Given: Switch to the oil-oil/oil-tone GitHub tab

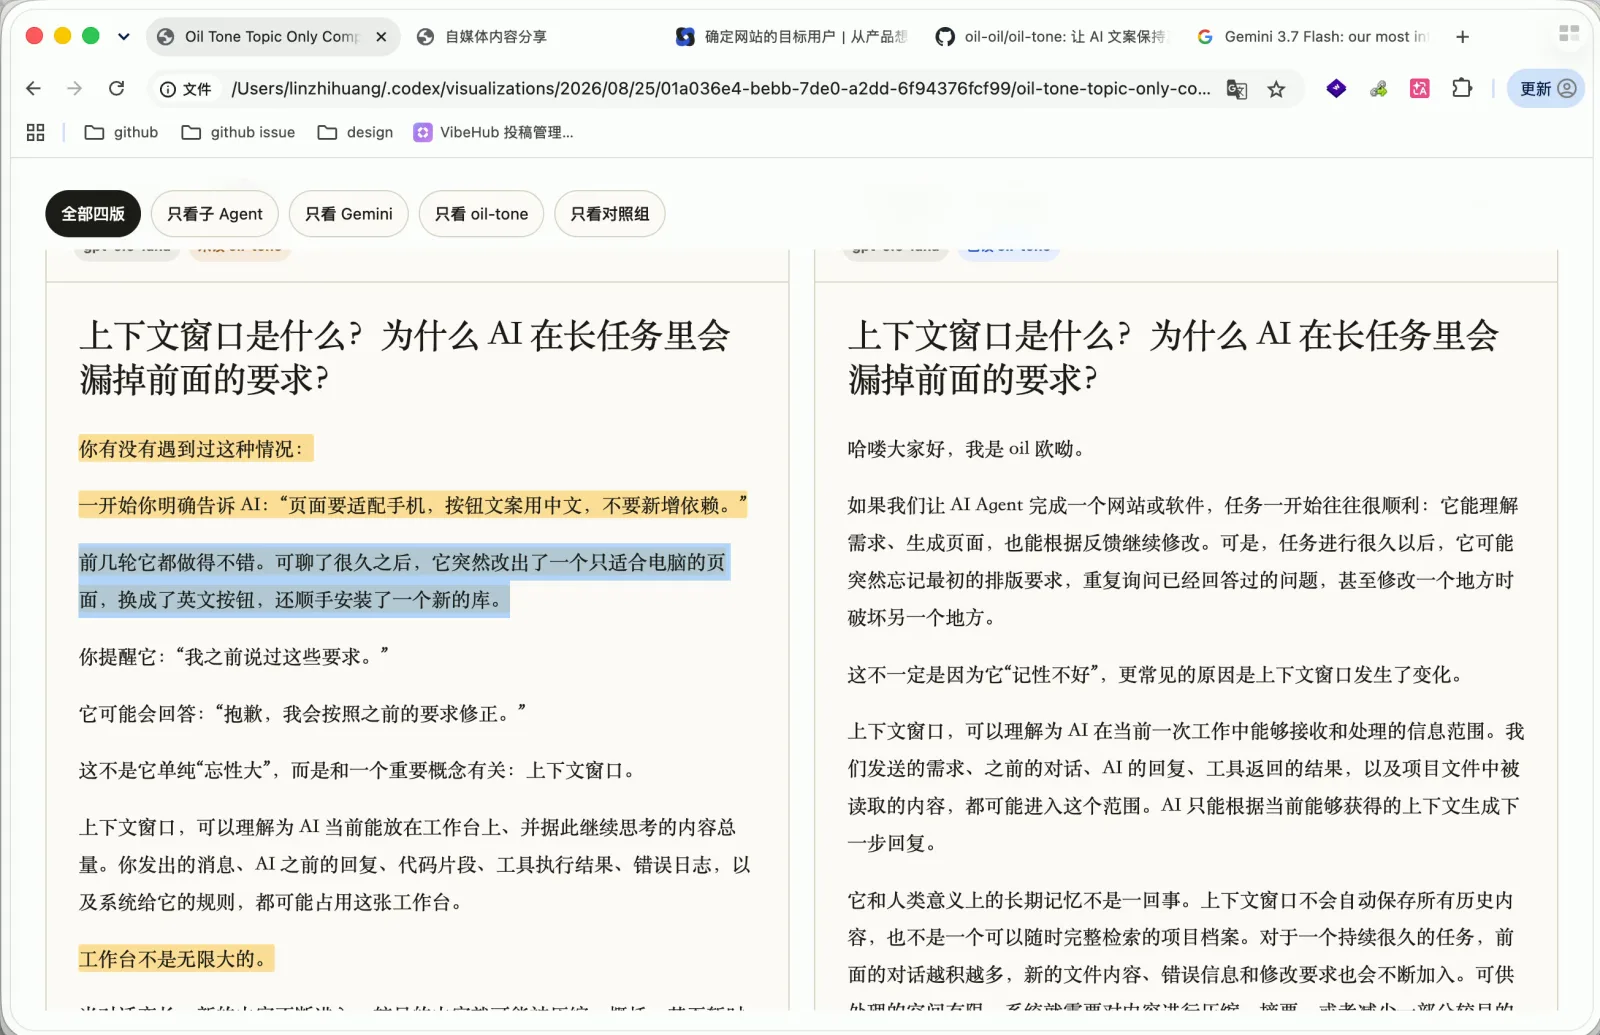Looking at the screenshot, I should click(x=1052, y=37).
